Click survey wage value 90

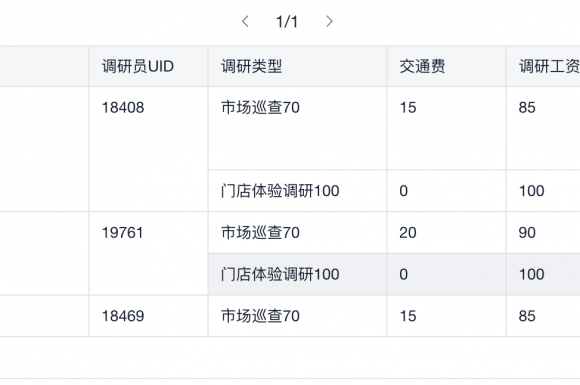pos(527,233)
